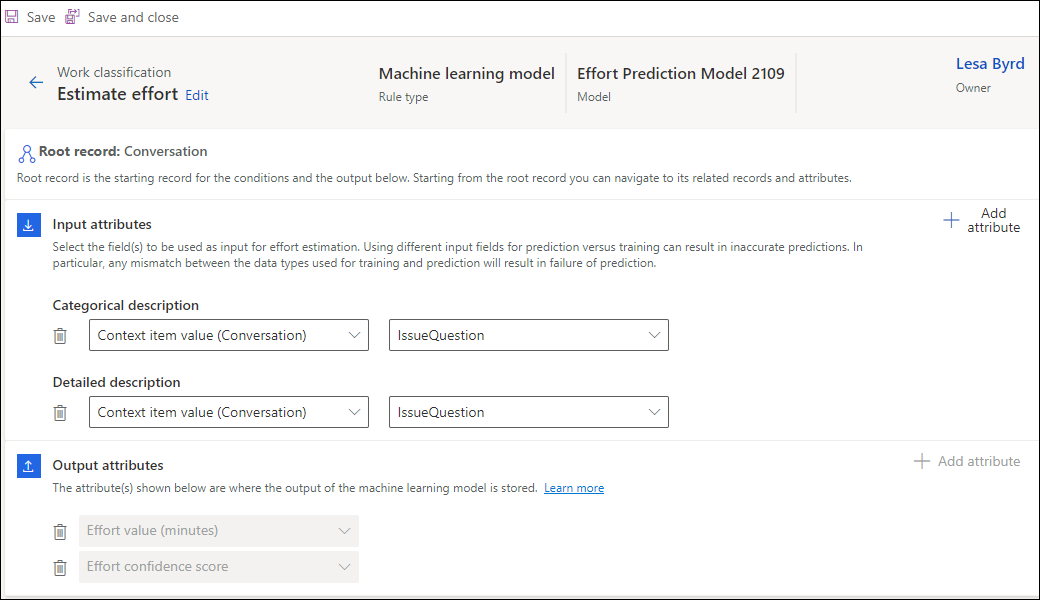This screenshot has width=1040, height=600.
Task: Click the Owner label under Lesa Byrd
Action: (x=973, y=88)
